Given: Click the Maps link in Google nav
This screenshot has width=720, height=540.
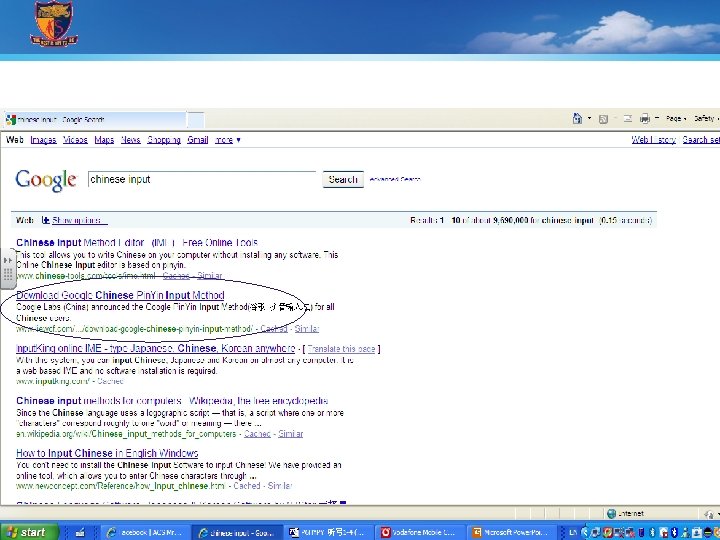Looking at the screenshot, I should tap(104, 140).
